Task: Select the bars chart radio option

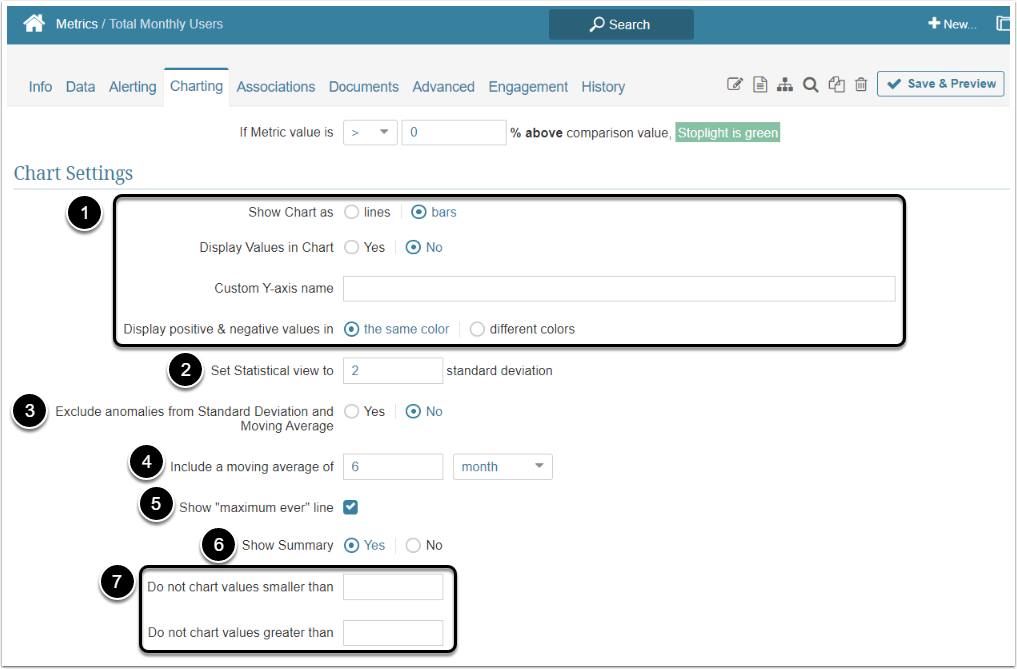Action: pos(419,212)
